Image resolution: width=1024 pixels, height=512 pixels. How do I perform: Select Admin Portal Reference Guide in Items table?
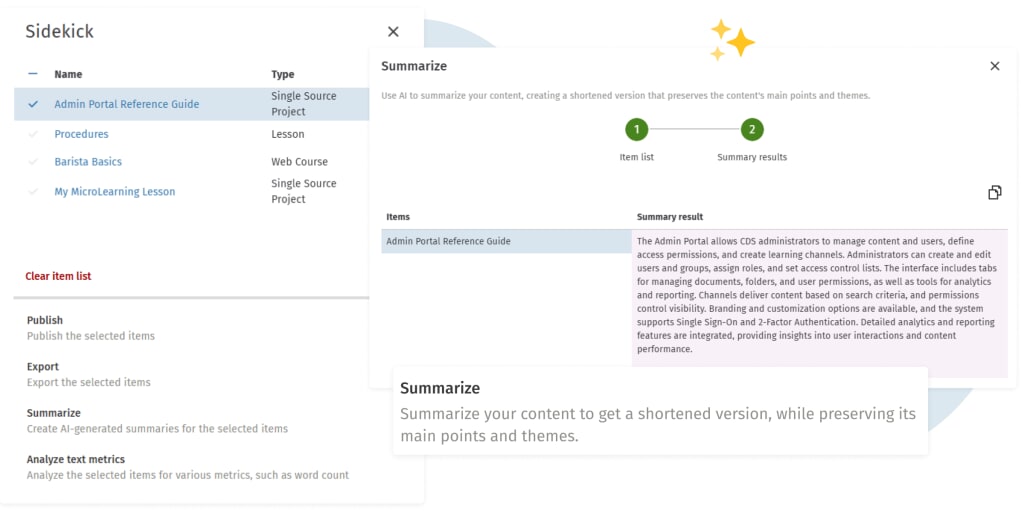point(449,241)
